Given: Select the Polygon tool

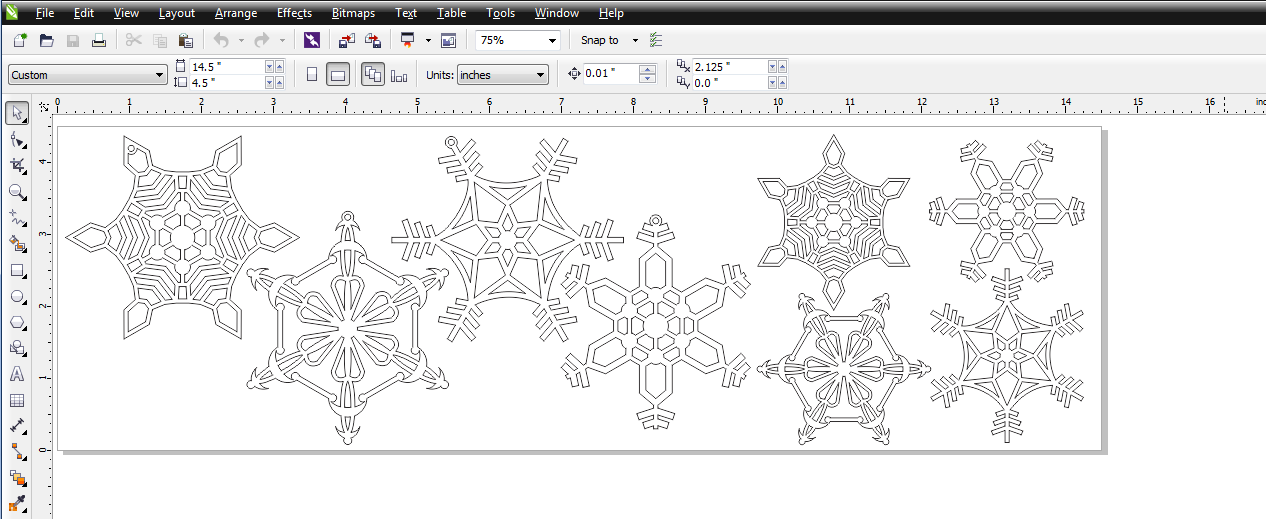Looking at the screenshot, I should [17, 322].
